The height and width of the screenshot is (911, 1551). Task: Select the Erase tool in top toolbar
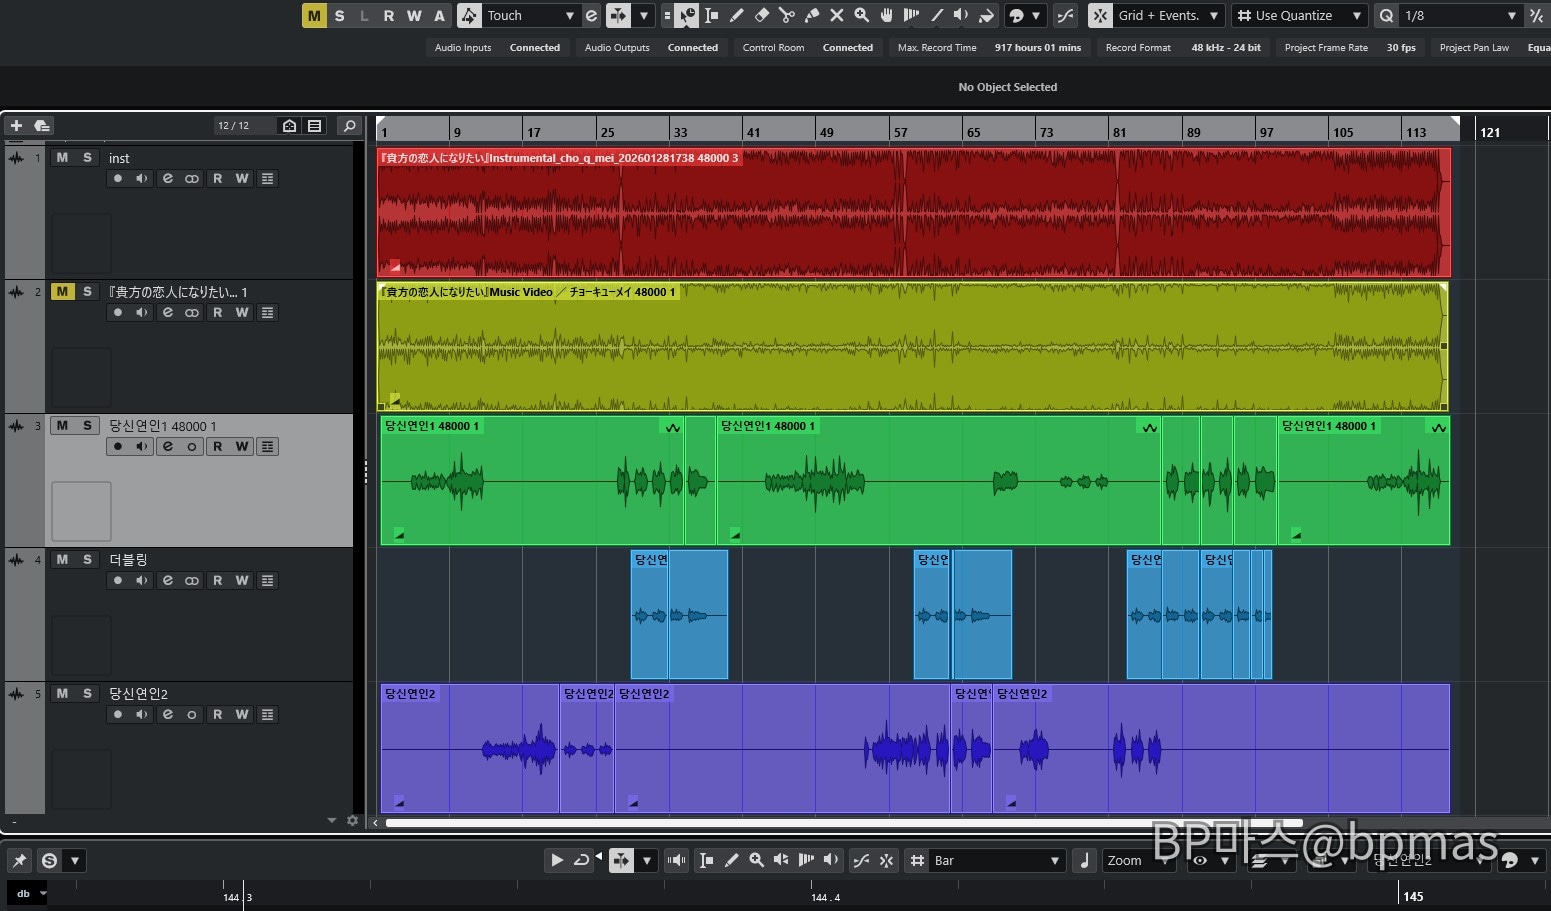pos(762,15)
